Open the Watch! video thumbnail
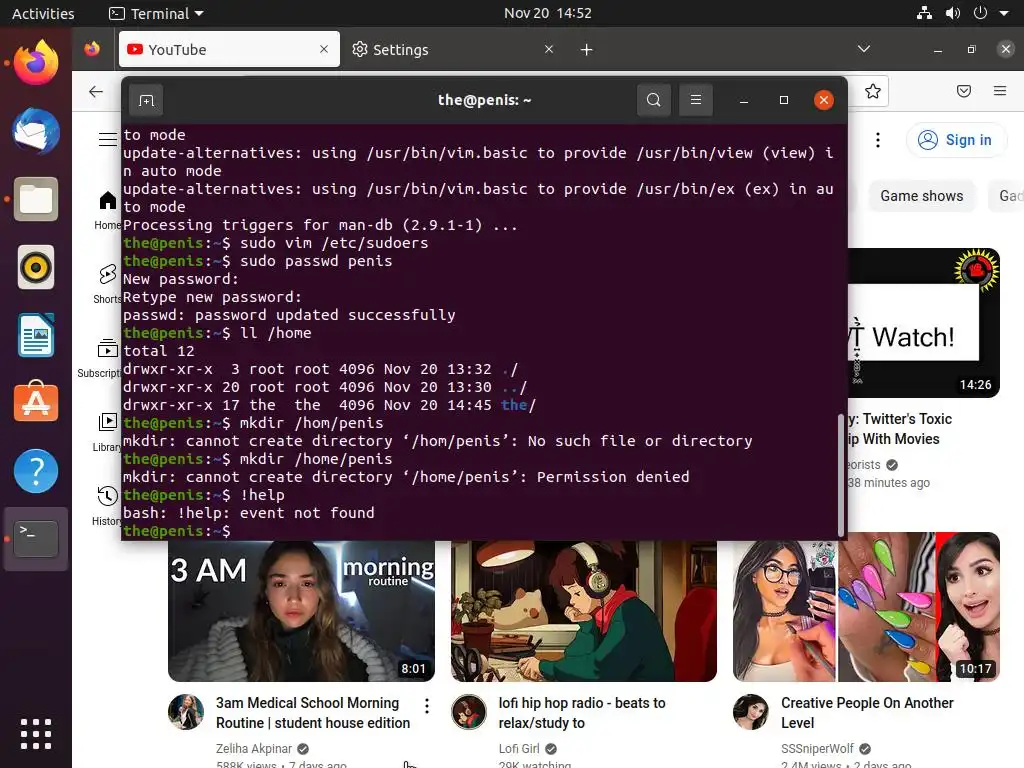This screenshot has height=768, width=1024. click(x=923, y=323)
